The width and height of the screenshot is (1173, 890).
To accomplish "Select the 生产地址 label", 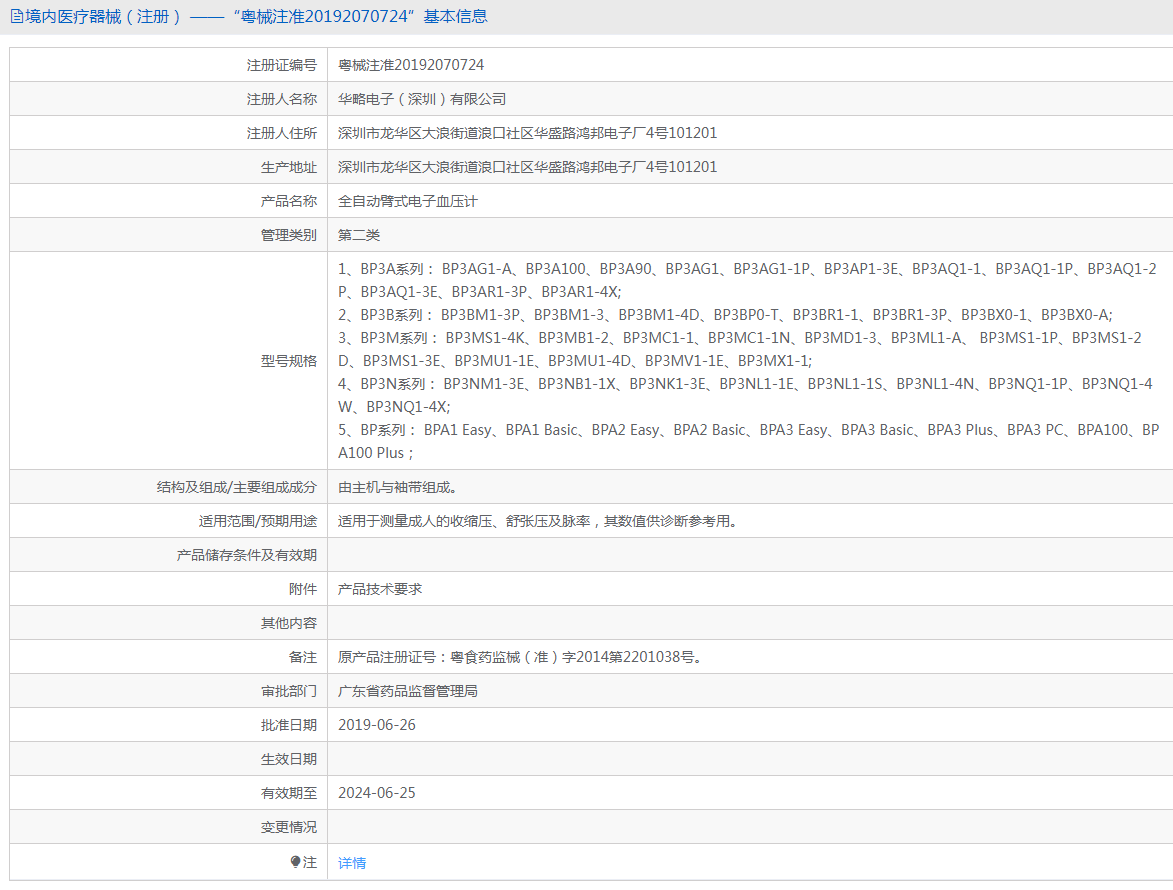I will tap(289, 168).
